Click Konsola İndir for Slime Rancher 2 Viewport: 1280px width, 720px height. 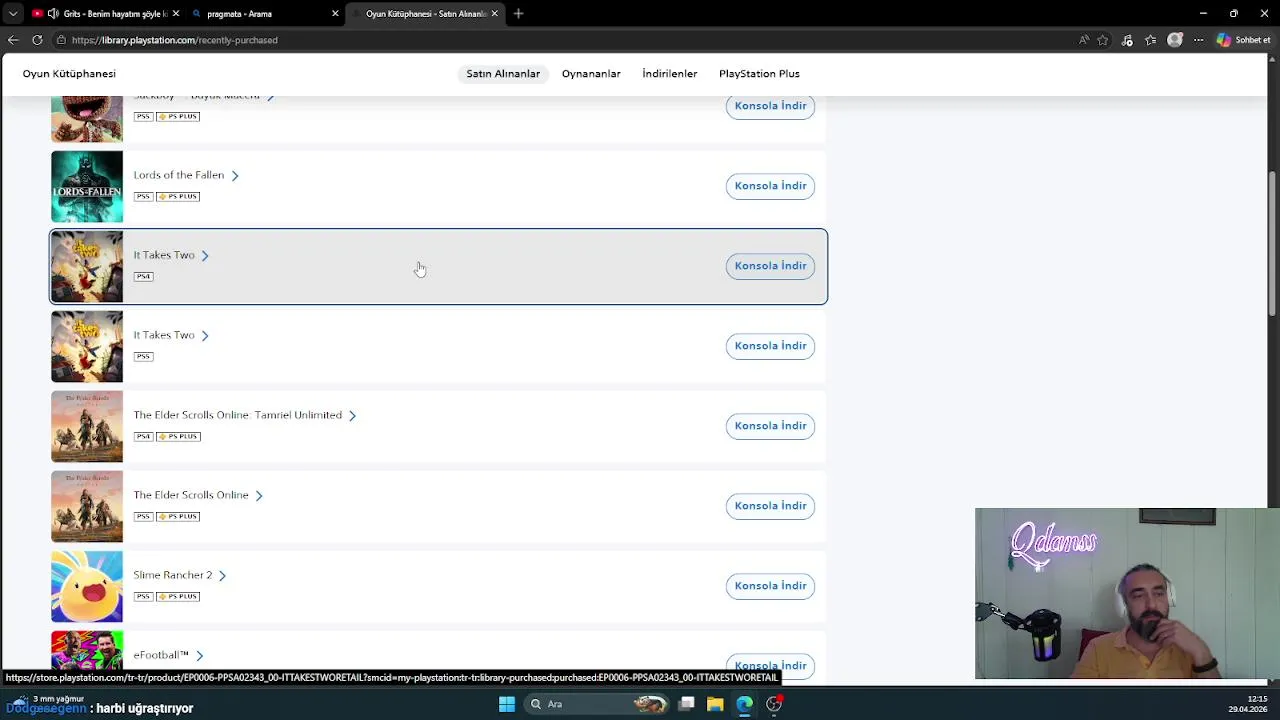coord(770,586)
